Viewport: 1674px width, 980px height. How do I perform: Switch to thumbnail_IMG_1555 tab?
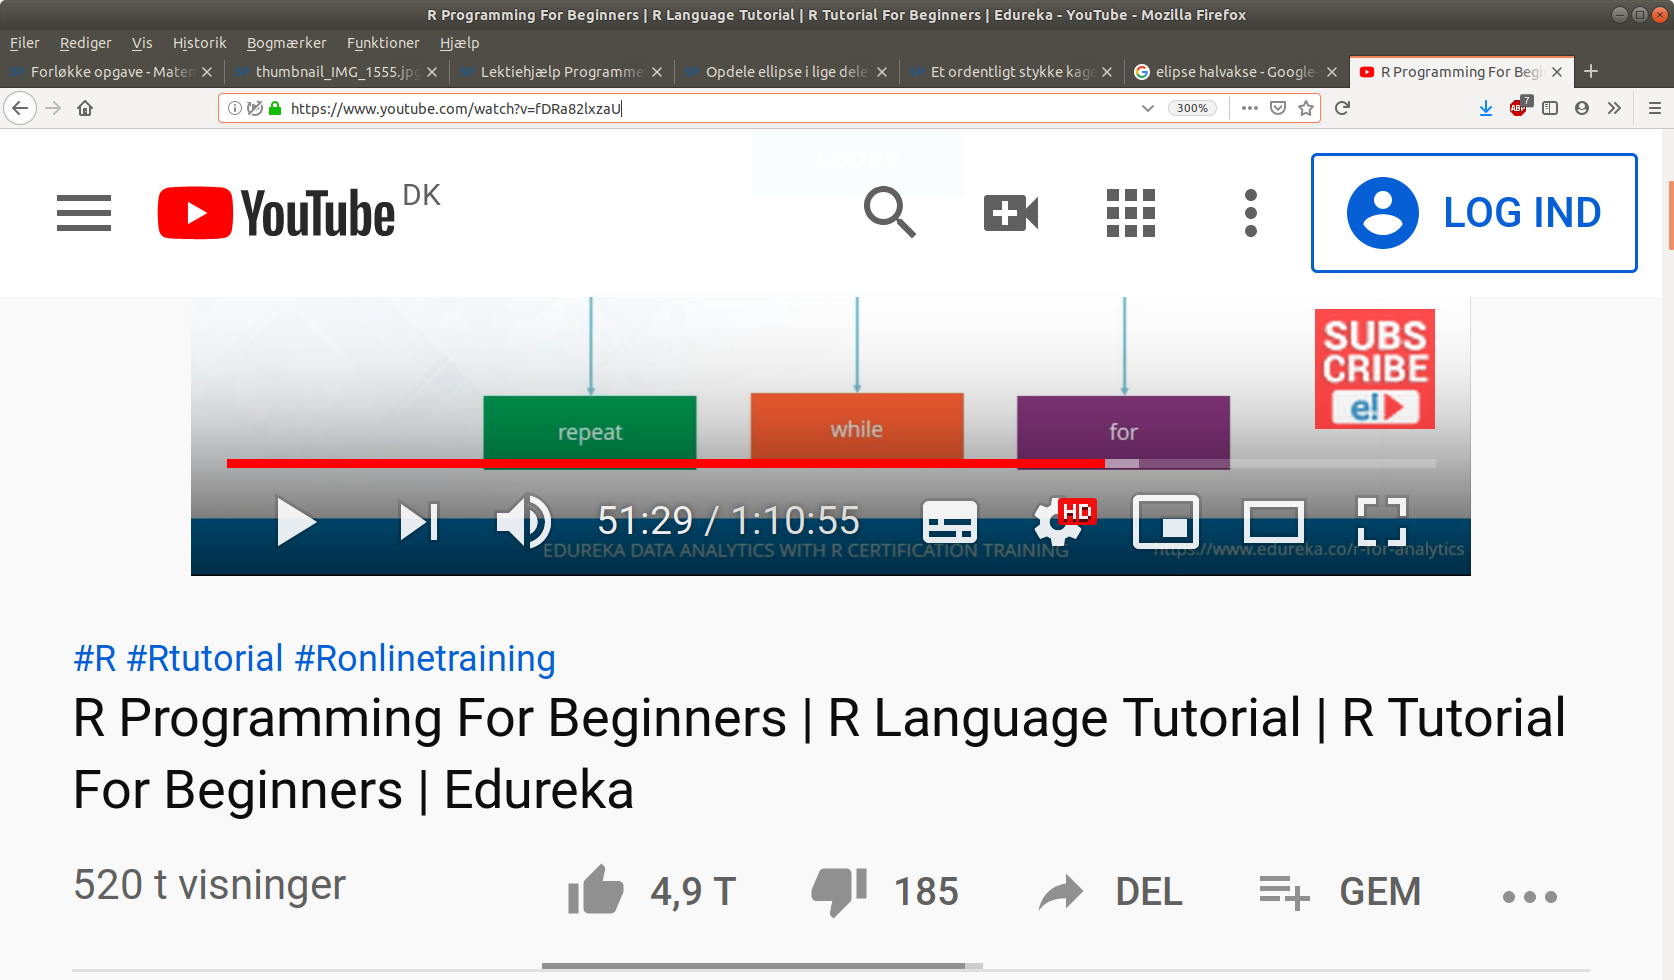point(337,72)
